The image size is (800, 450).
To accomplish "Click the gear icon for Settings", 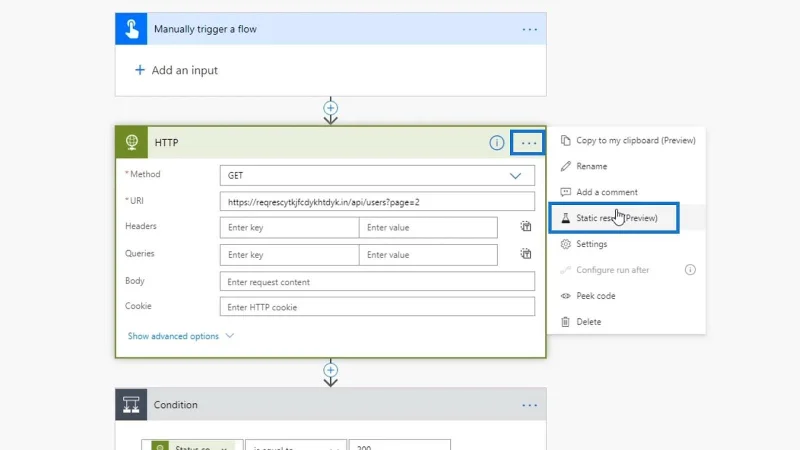I will click(x=565, y=244).
